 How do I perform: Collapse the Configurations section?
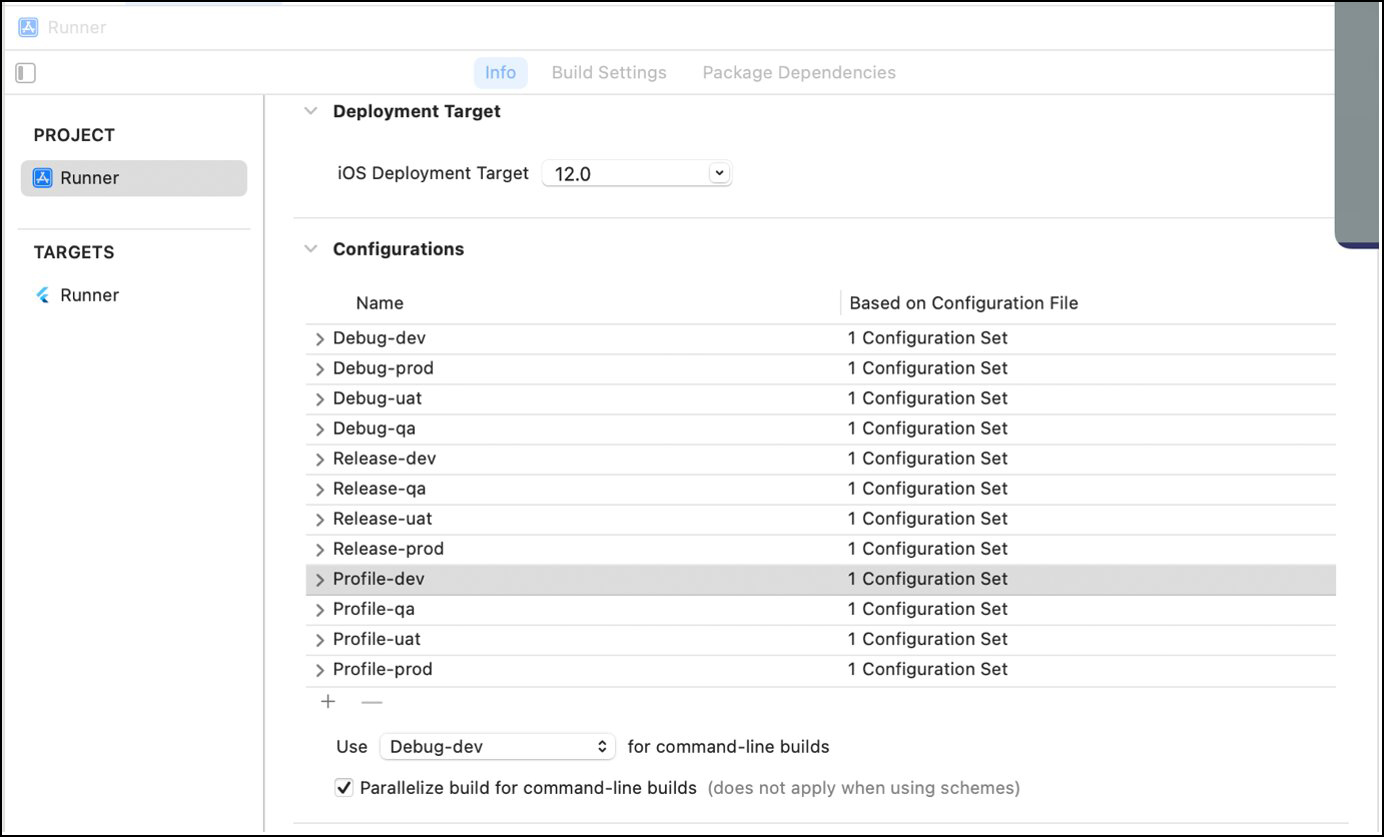pos(311,249)
